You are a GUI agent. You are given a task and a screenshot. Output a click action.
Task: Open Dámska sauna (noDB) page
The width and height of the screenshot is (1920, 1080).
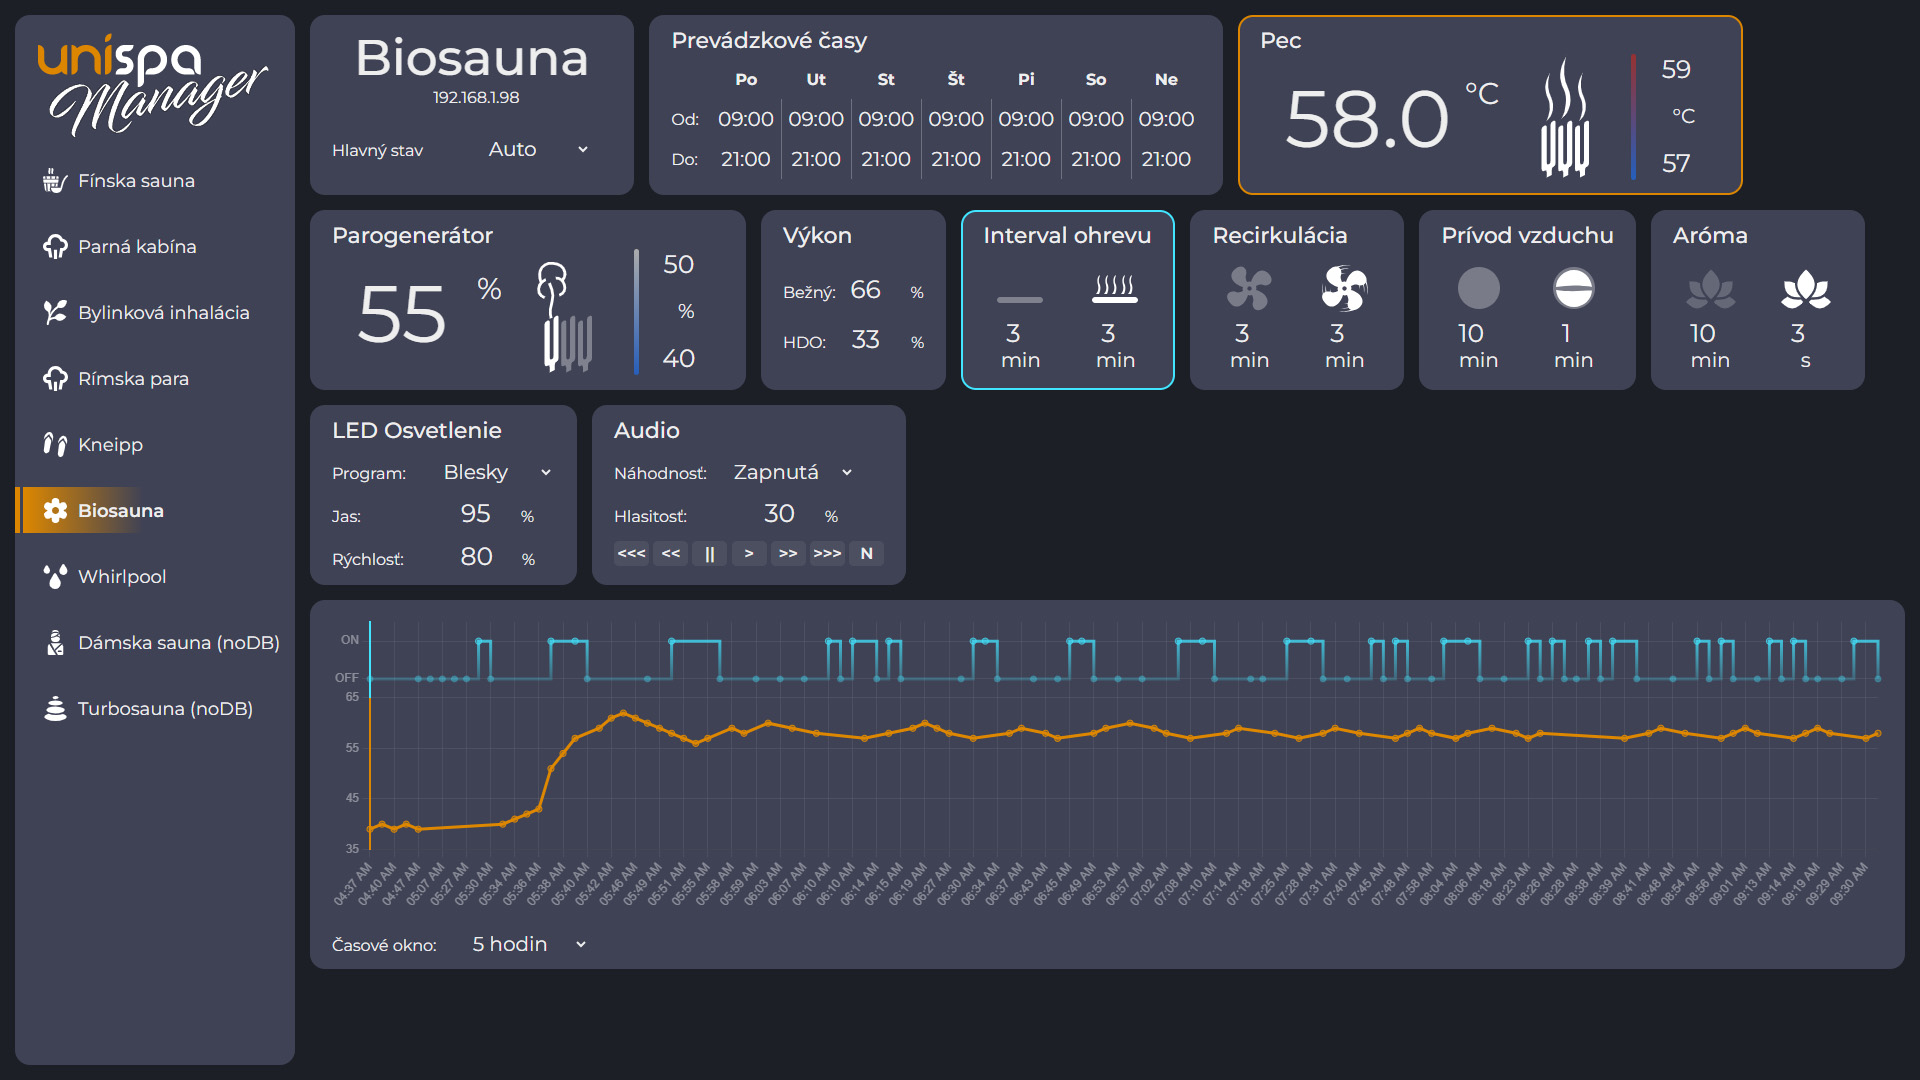[155, 643]
